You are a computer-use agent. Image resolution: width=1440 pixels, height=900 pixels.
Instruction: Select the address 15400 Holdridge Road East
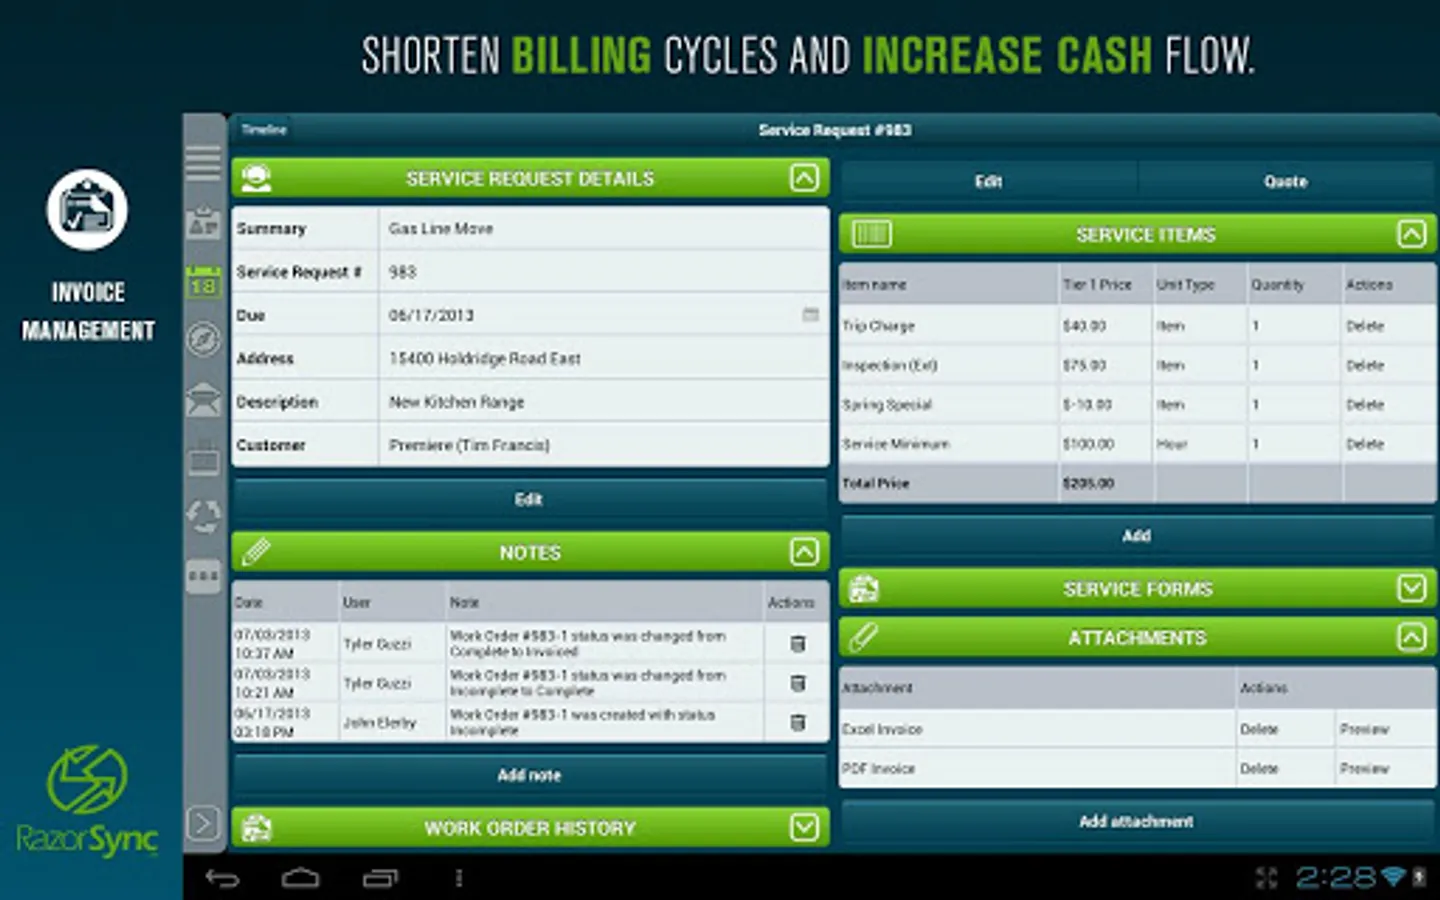(485, 358)
